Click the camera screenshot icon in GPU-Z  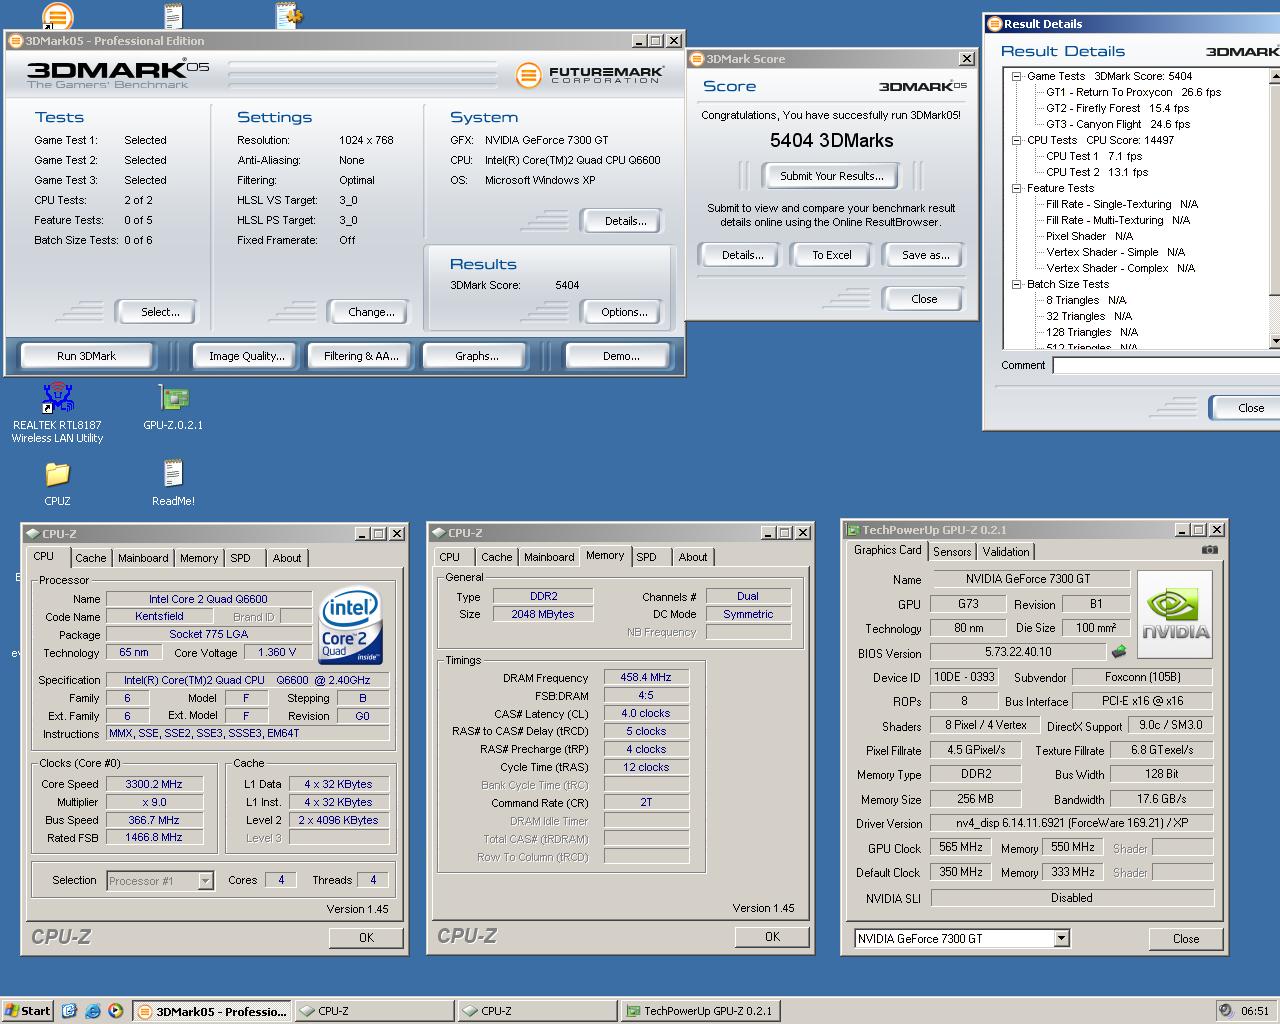(1209, 549)
